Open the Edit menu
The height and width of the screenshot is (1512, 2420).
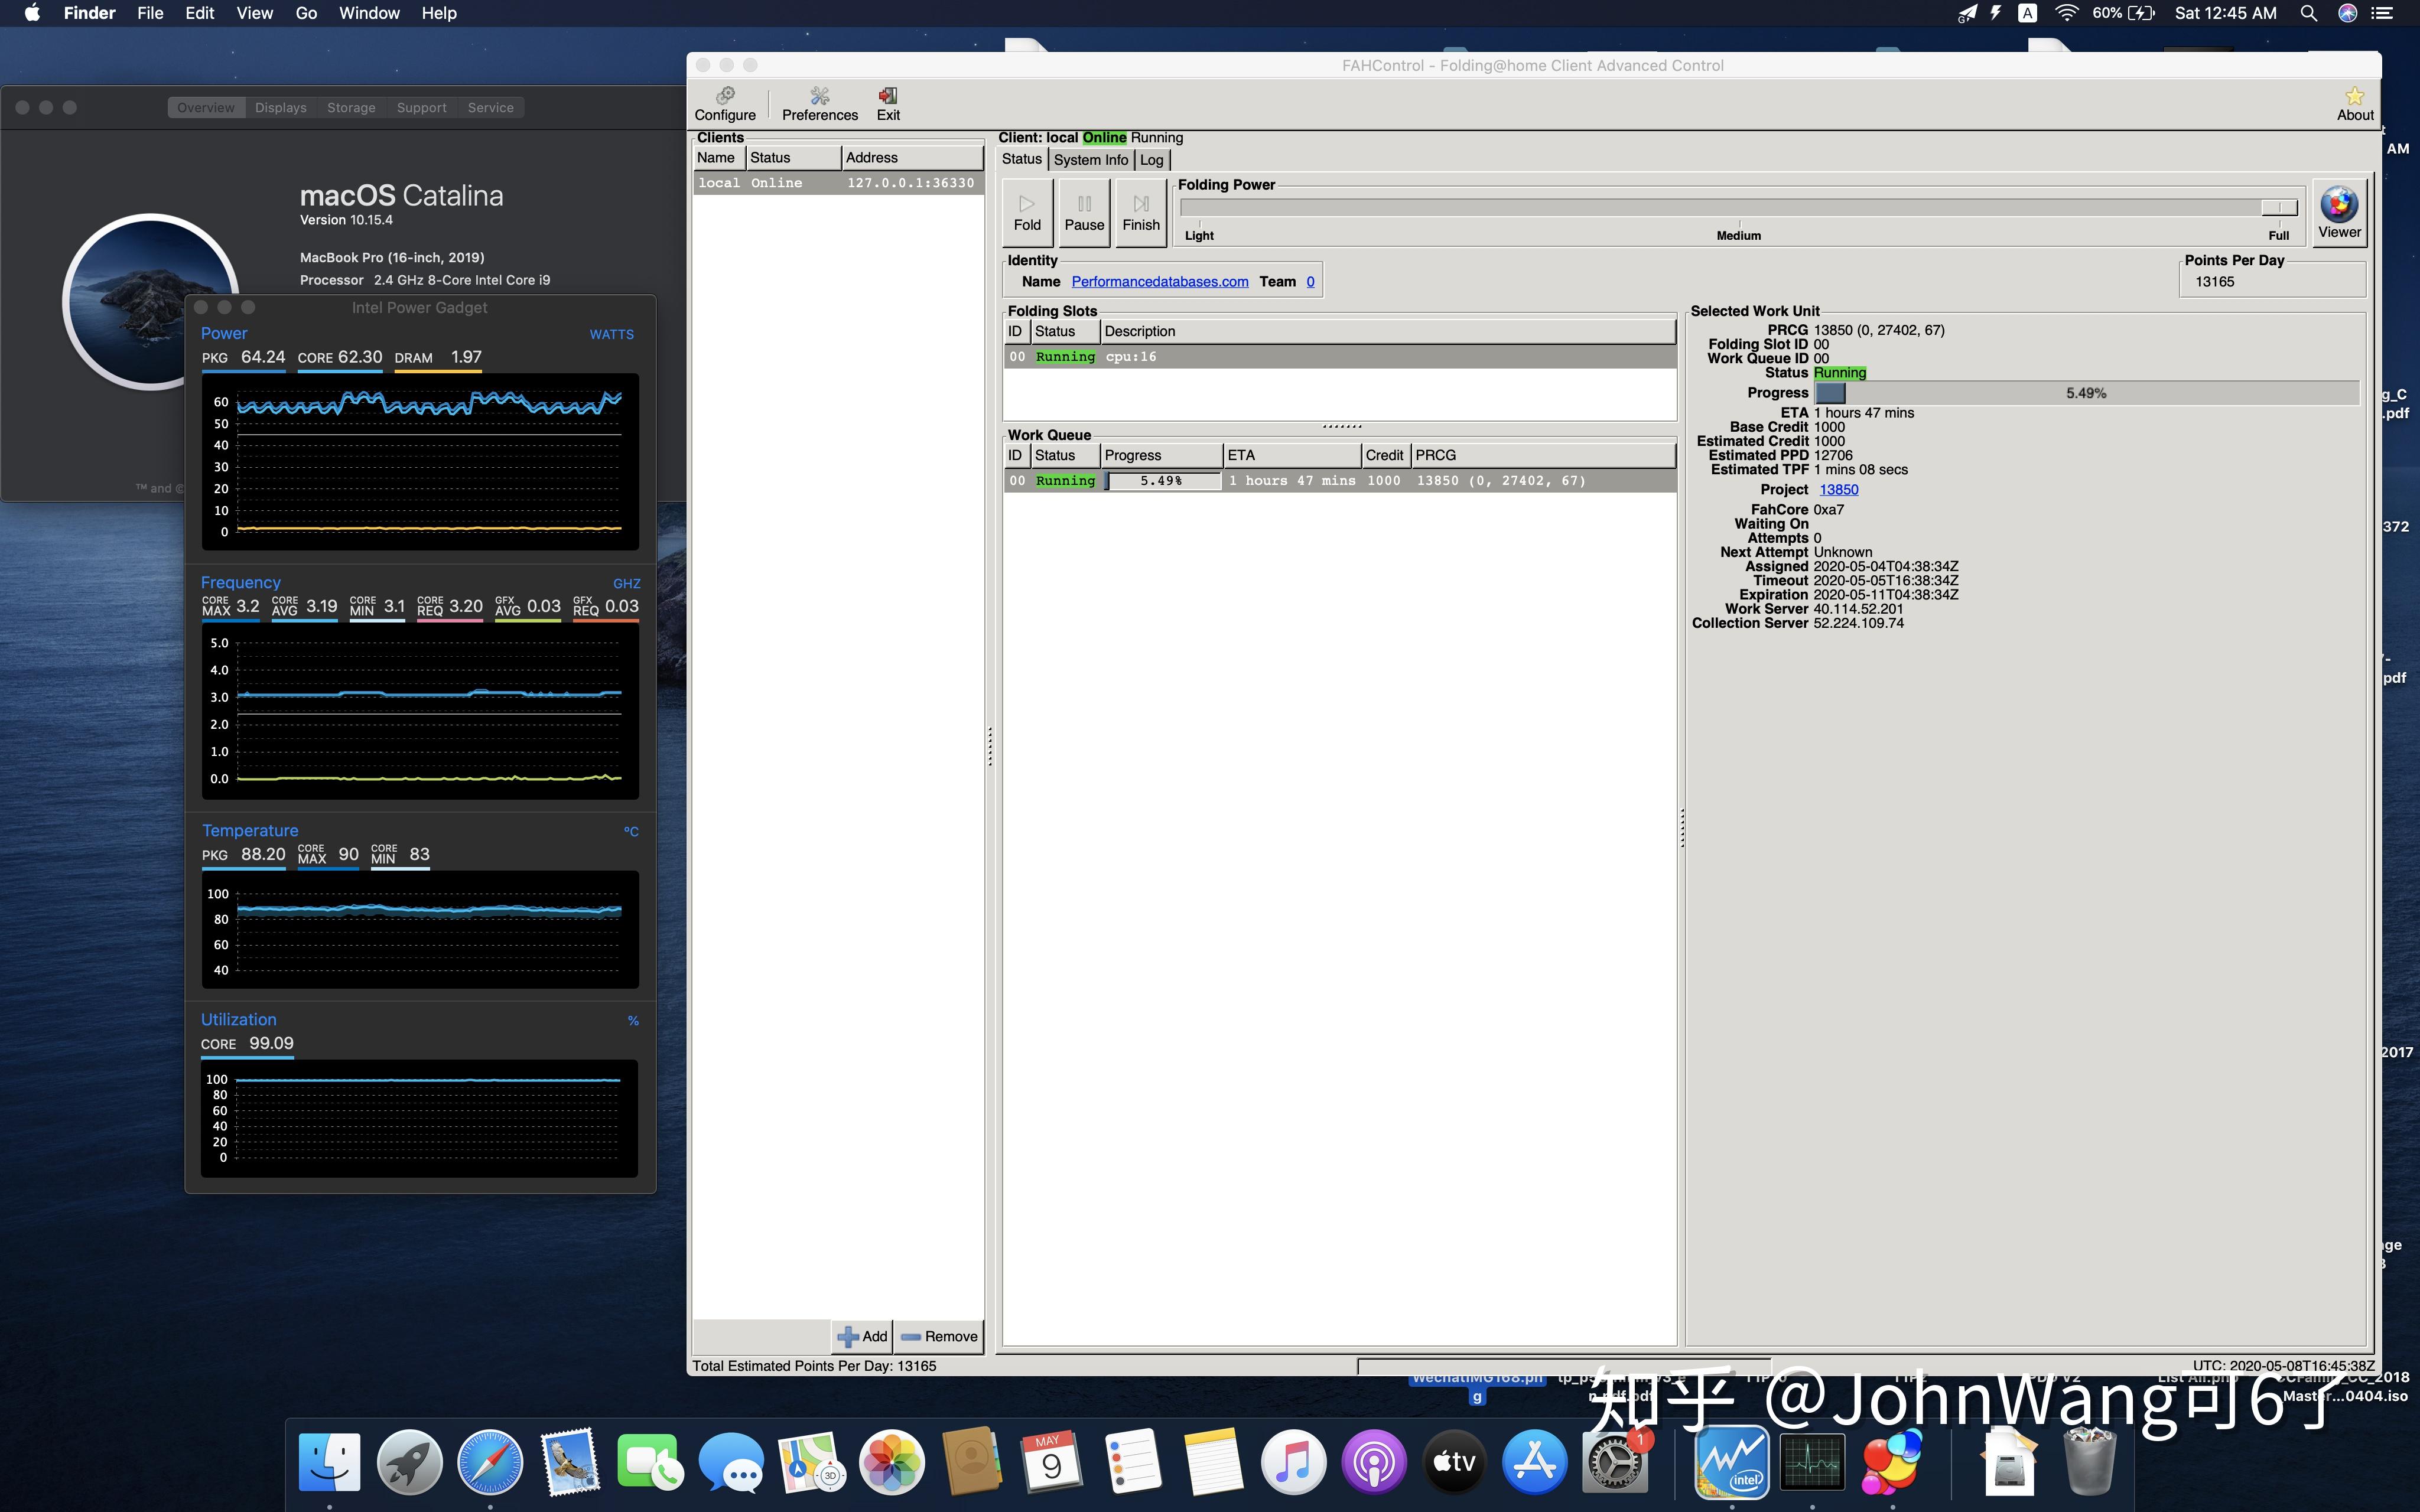tap(200, 13)
